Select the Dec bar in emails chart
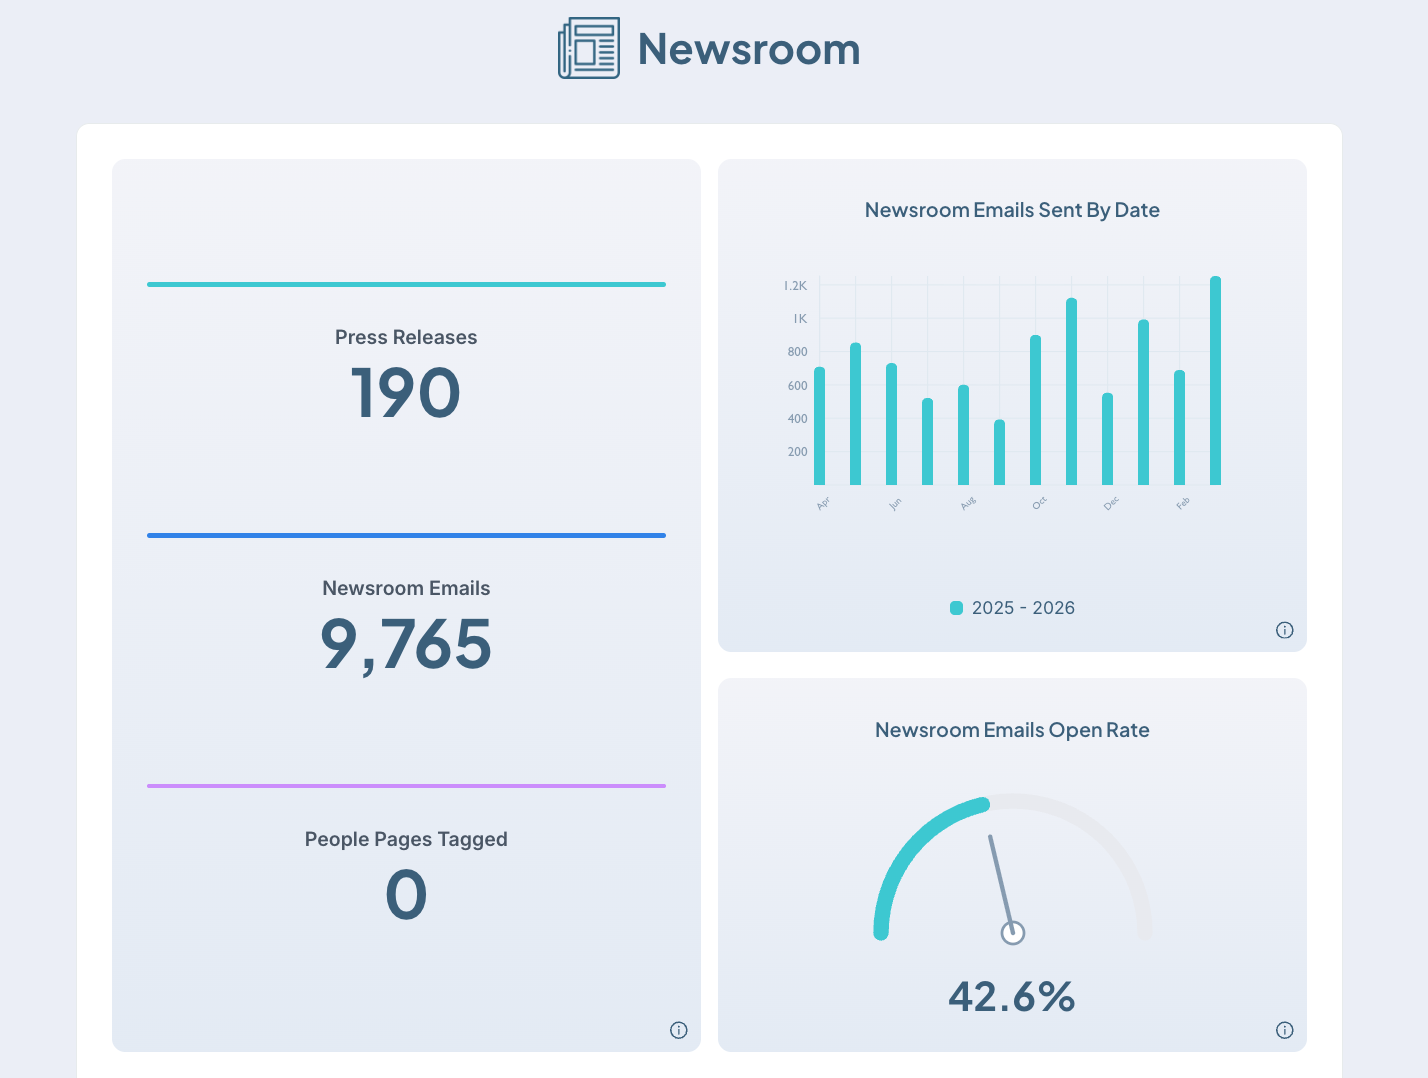1428x1078 pixels. (x=1107, y=440)
